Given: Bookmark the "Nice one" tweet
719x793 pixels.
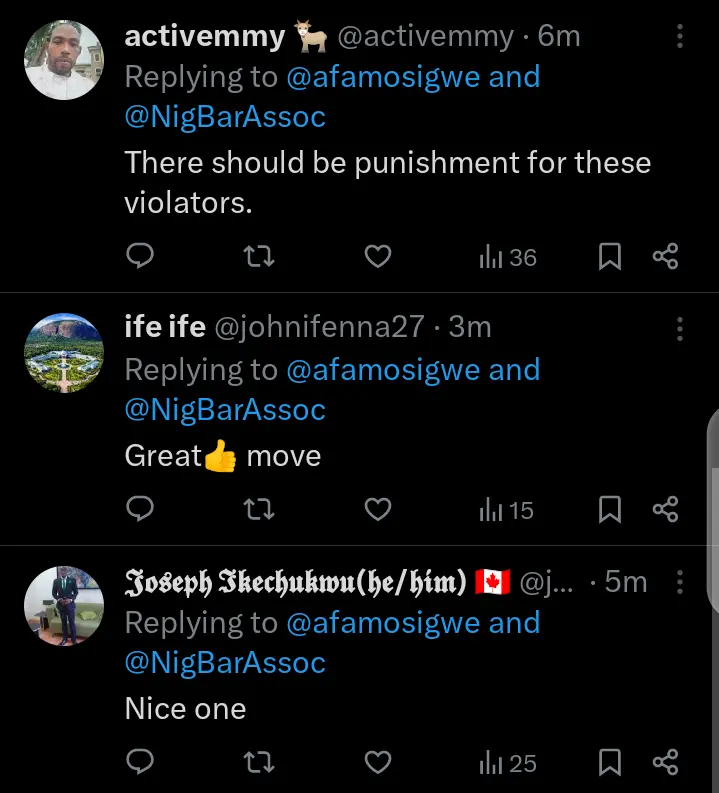Looking at the screenshot, I should click(609, 763).
